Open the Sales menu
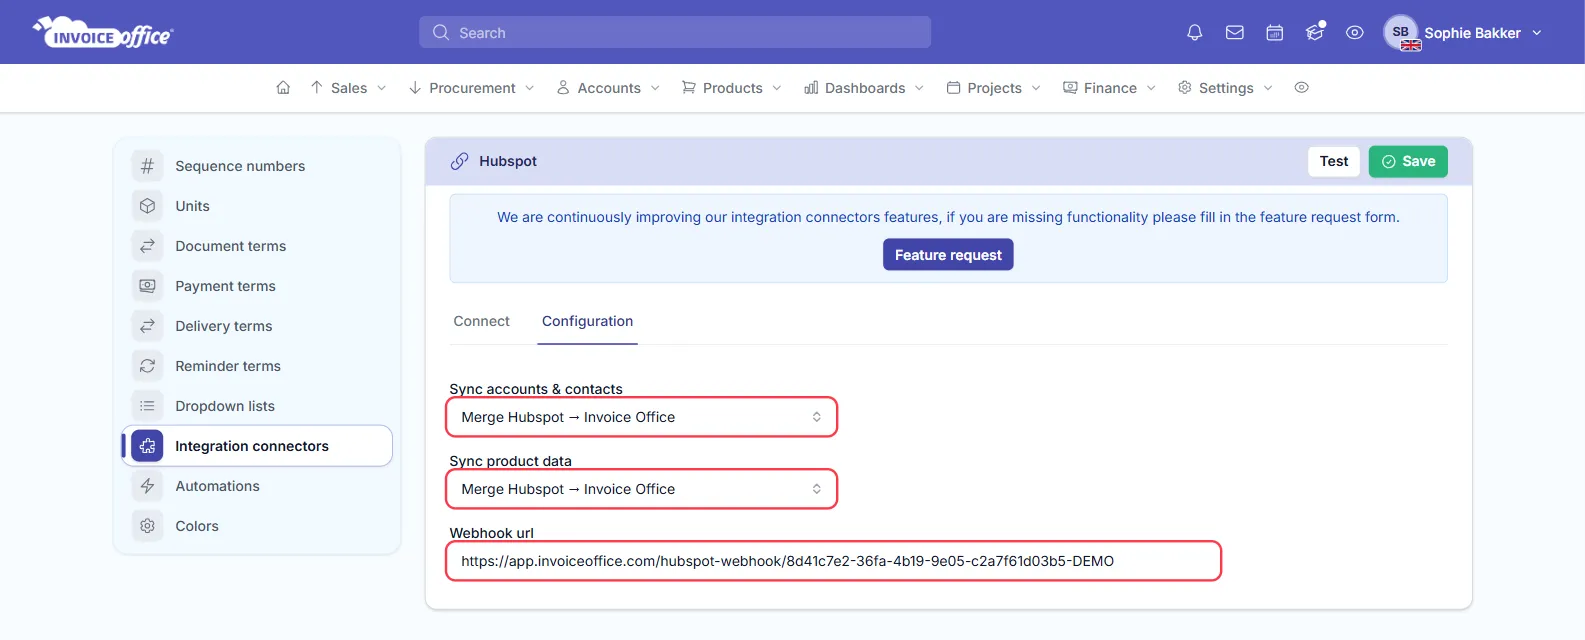The image size is (1585, 640). pyautogui.click(x=348, y=88)
